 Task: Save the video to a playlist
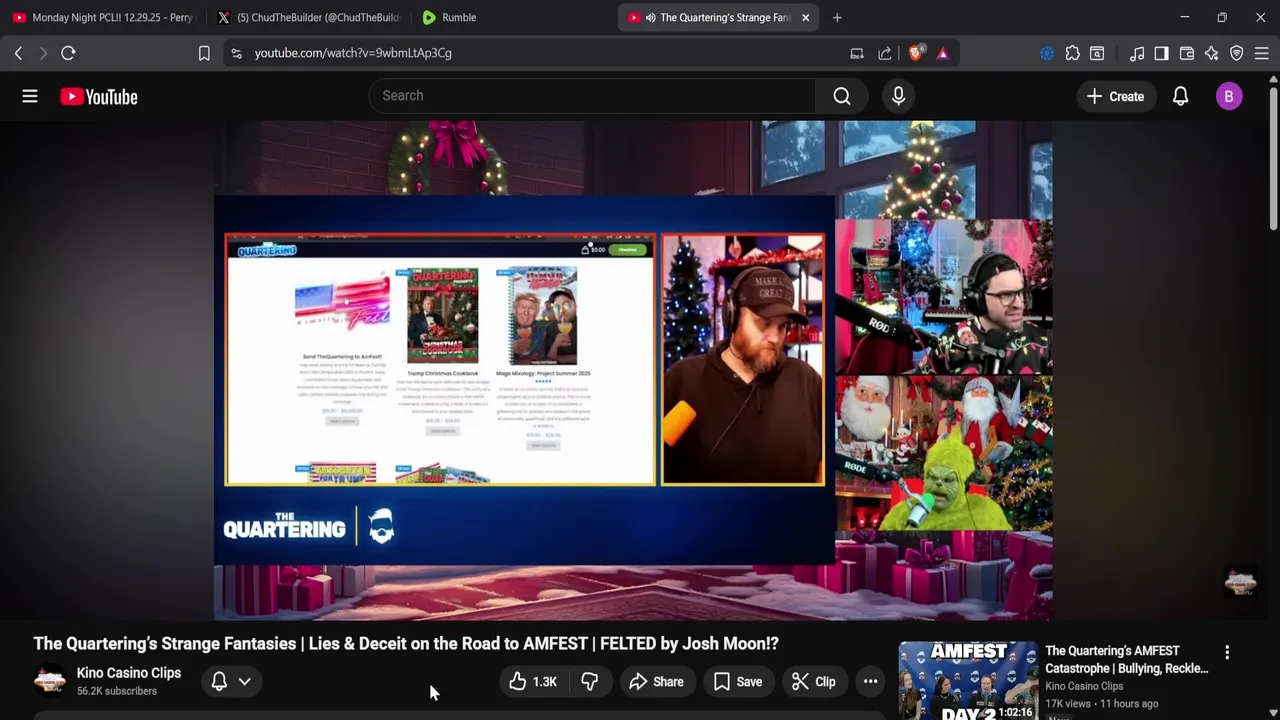pyautogui.click(x=738, y=682)
